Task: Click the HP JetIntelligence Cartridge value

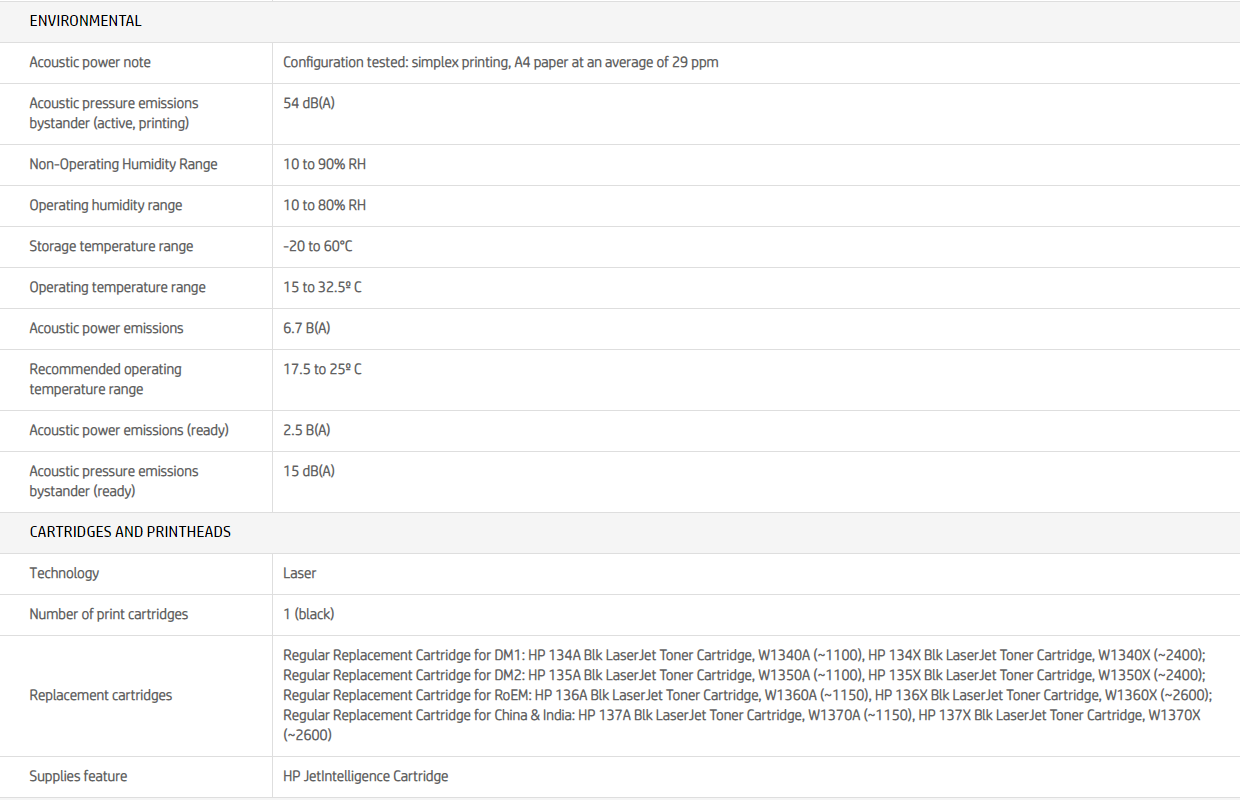Action: pyautogui.click(x=365, y=776)
